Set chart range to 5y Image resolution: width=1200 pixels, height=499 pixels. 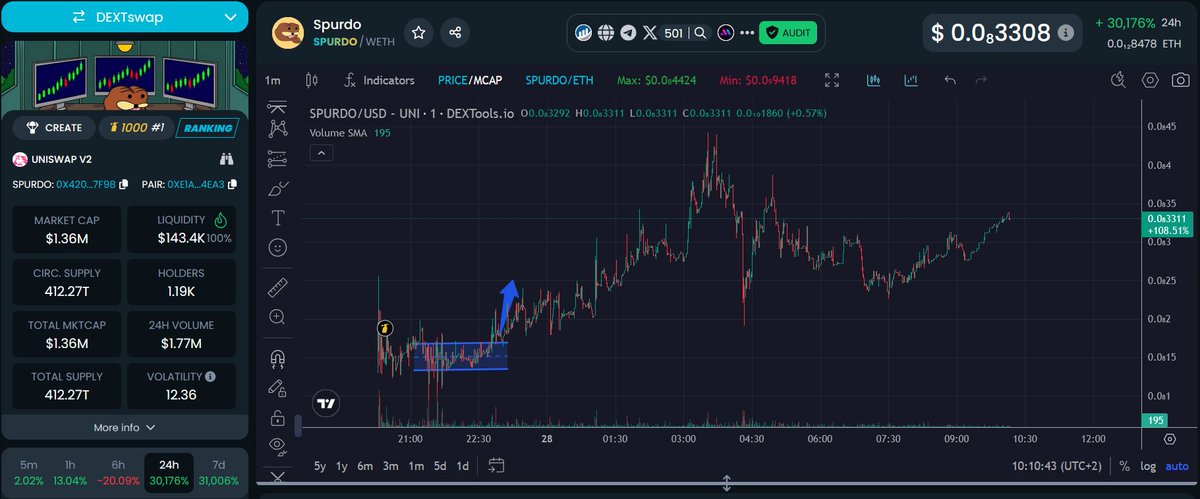320,466
